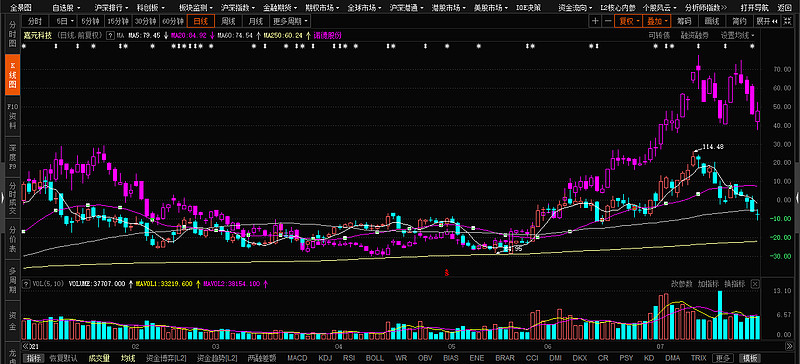800x364 pixels.
Task: Switch to the 周线 weekly chart tab
Action: 228,21
